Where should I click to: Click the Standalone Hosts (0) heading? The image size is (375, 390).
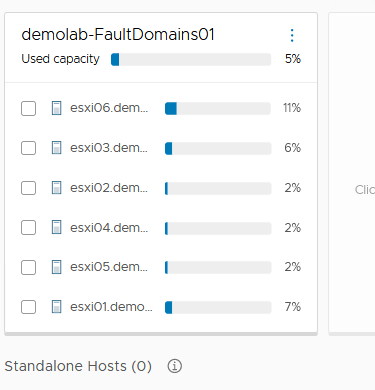pyautogui.click(x=78, y=366)
